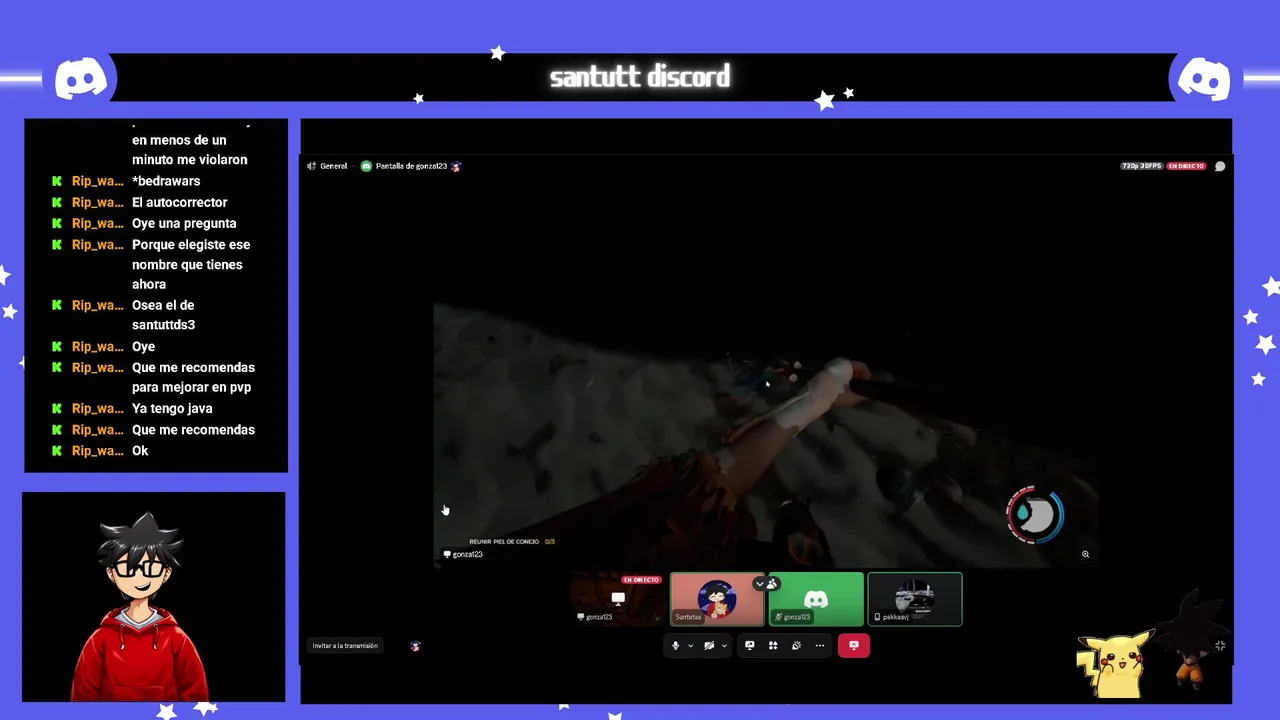Viewport: 1280px width, 720px height.
Task: Open the activities grid icon
Action: click(x=773, y=646)
